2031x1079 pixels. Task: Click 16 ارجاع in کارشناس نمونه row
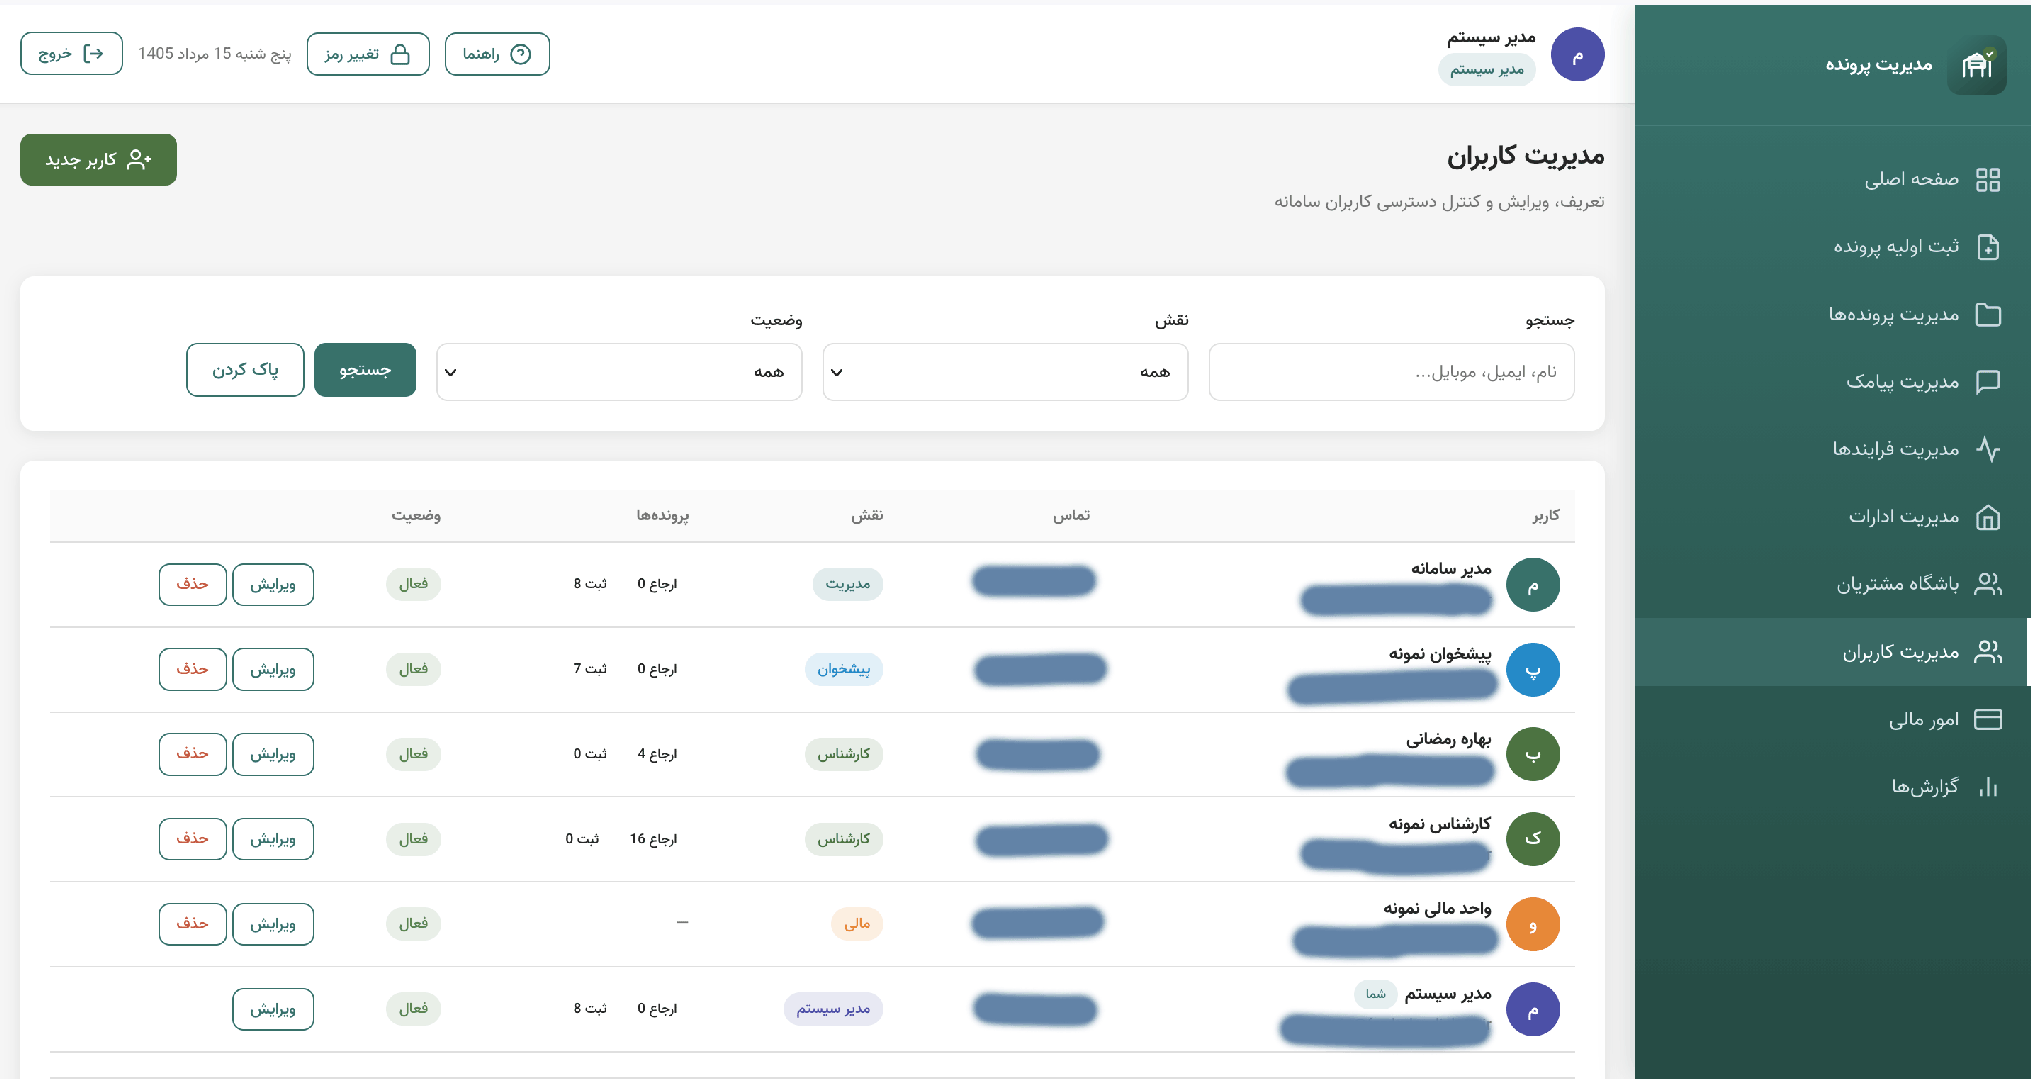point(653,839)
